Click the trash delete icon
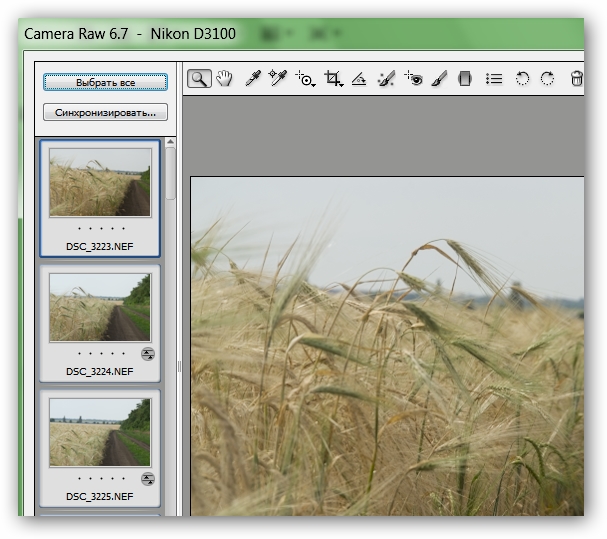The height and width of the screenshot is (539, 607). tap(576, 79)
